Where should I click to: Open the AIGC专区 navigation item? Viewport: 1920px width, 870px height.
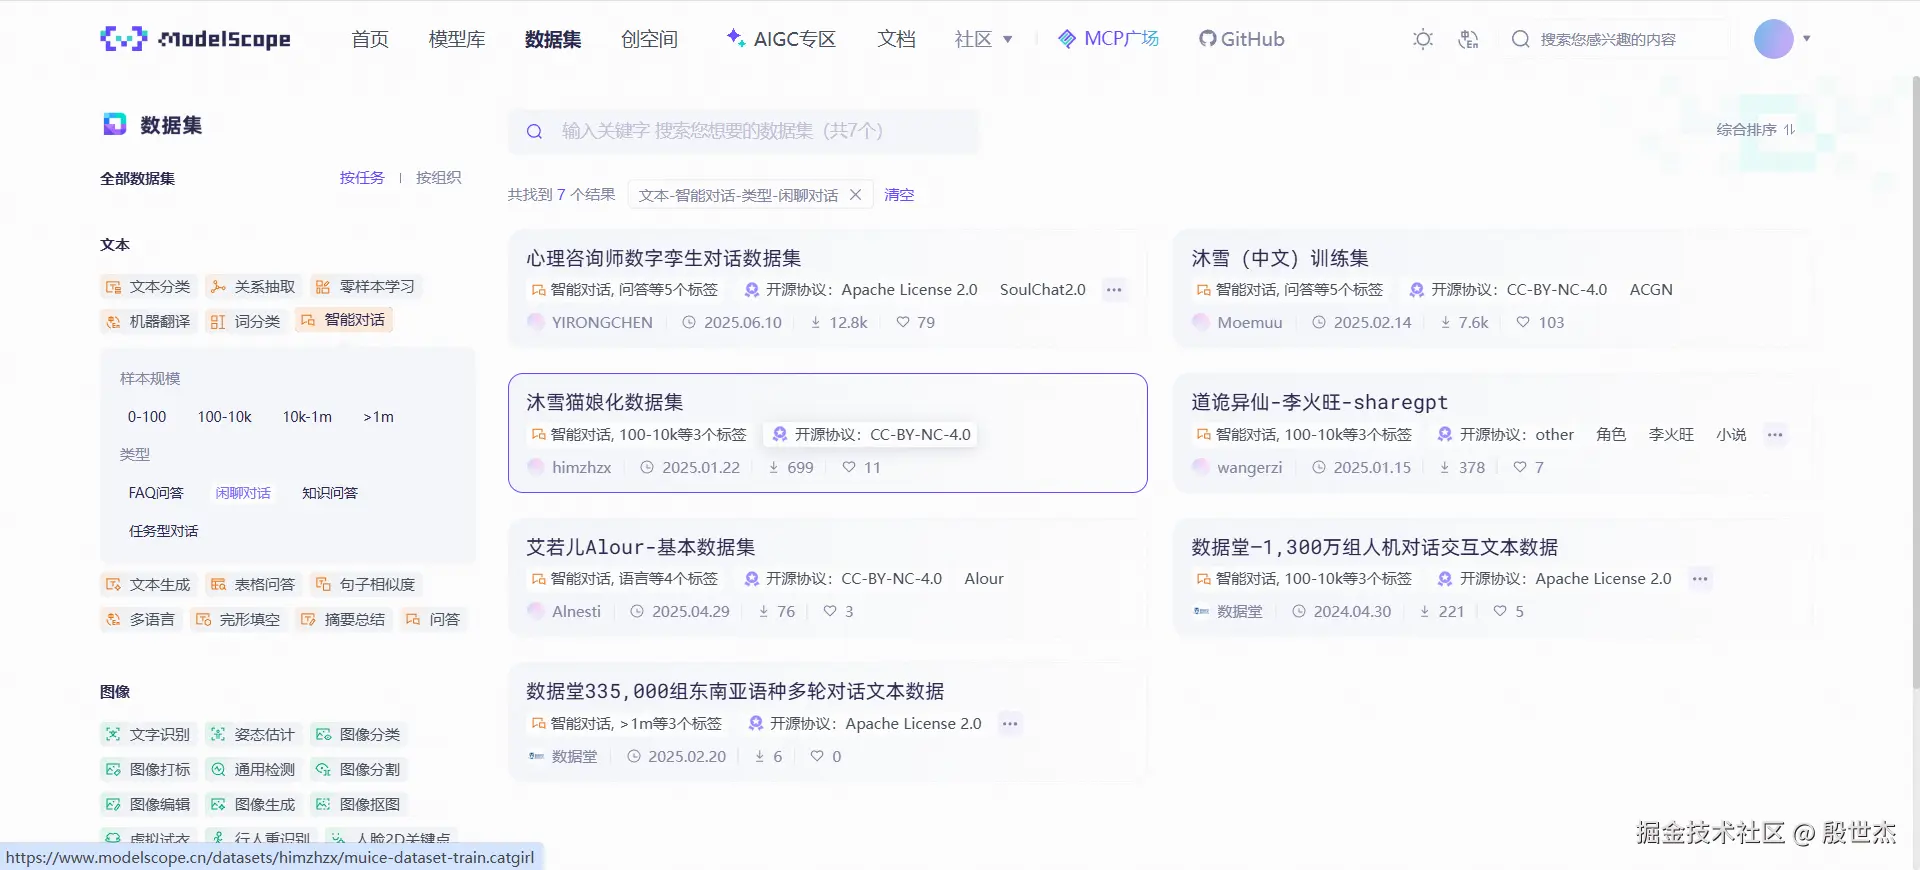(x=781, y=39)
